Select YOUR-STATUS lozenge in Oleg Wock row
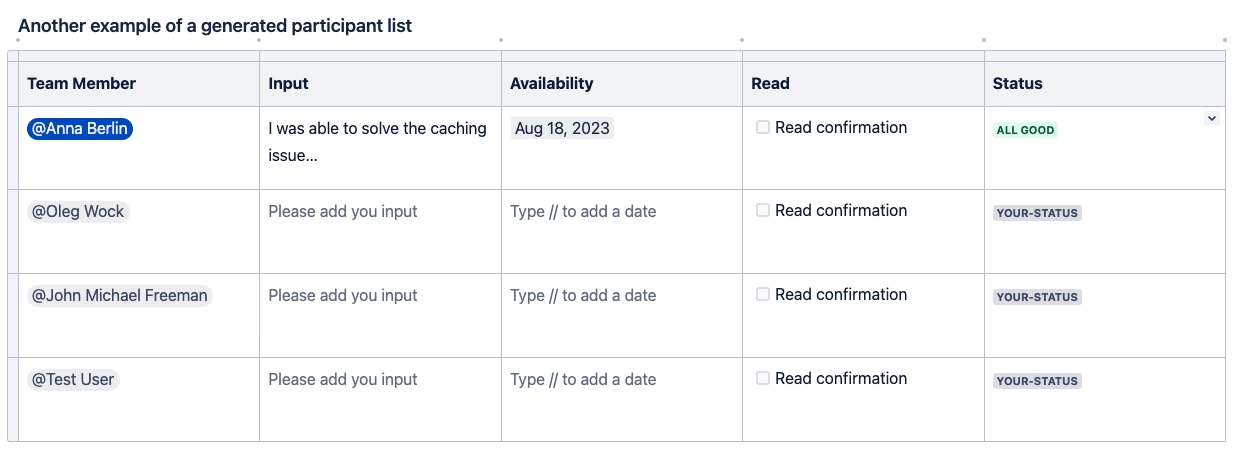 (1037, 213)
